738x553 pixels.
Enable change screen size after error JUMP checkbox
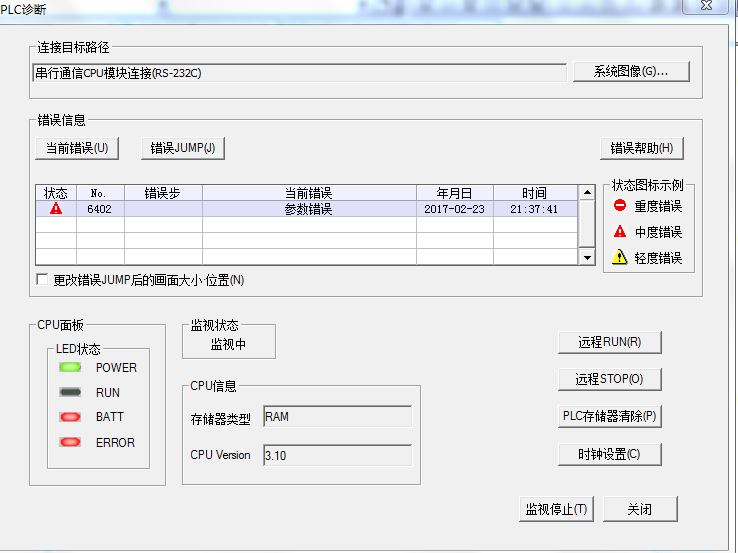click(x=42, y=280)
